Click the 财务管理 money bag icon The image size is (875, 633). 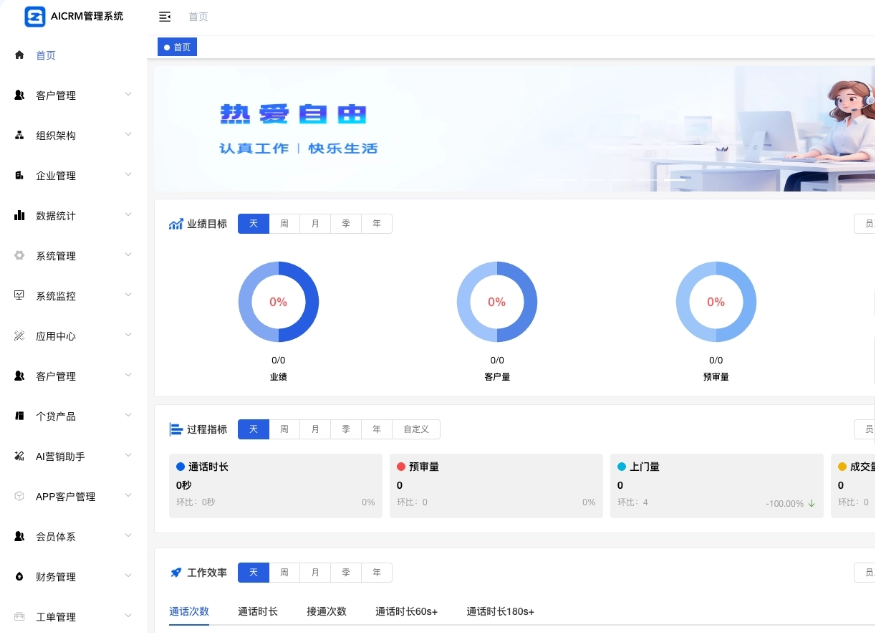click(x=19, y=576)
